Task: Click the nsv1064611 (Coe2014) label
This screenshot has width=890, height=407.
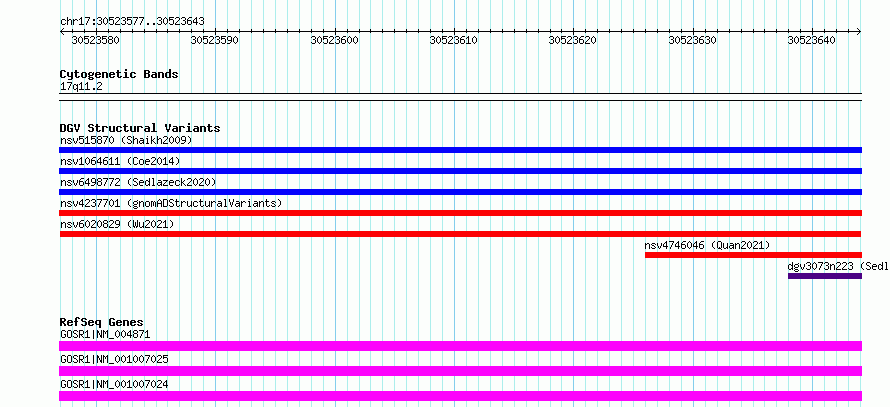Action: (x=120, y=161)
